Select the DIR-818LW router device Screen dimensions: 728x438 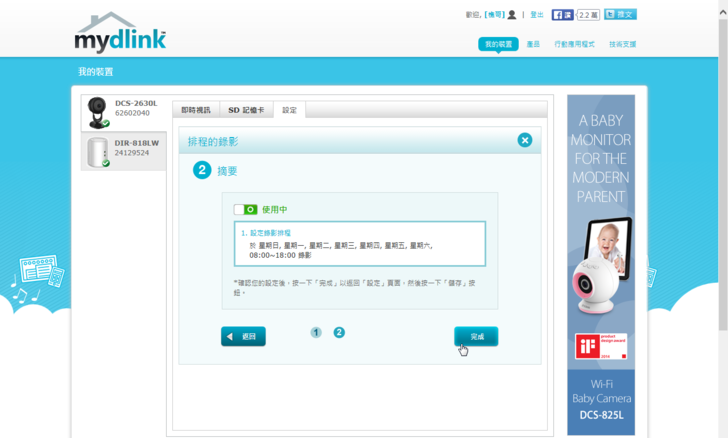124,151
